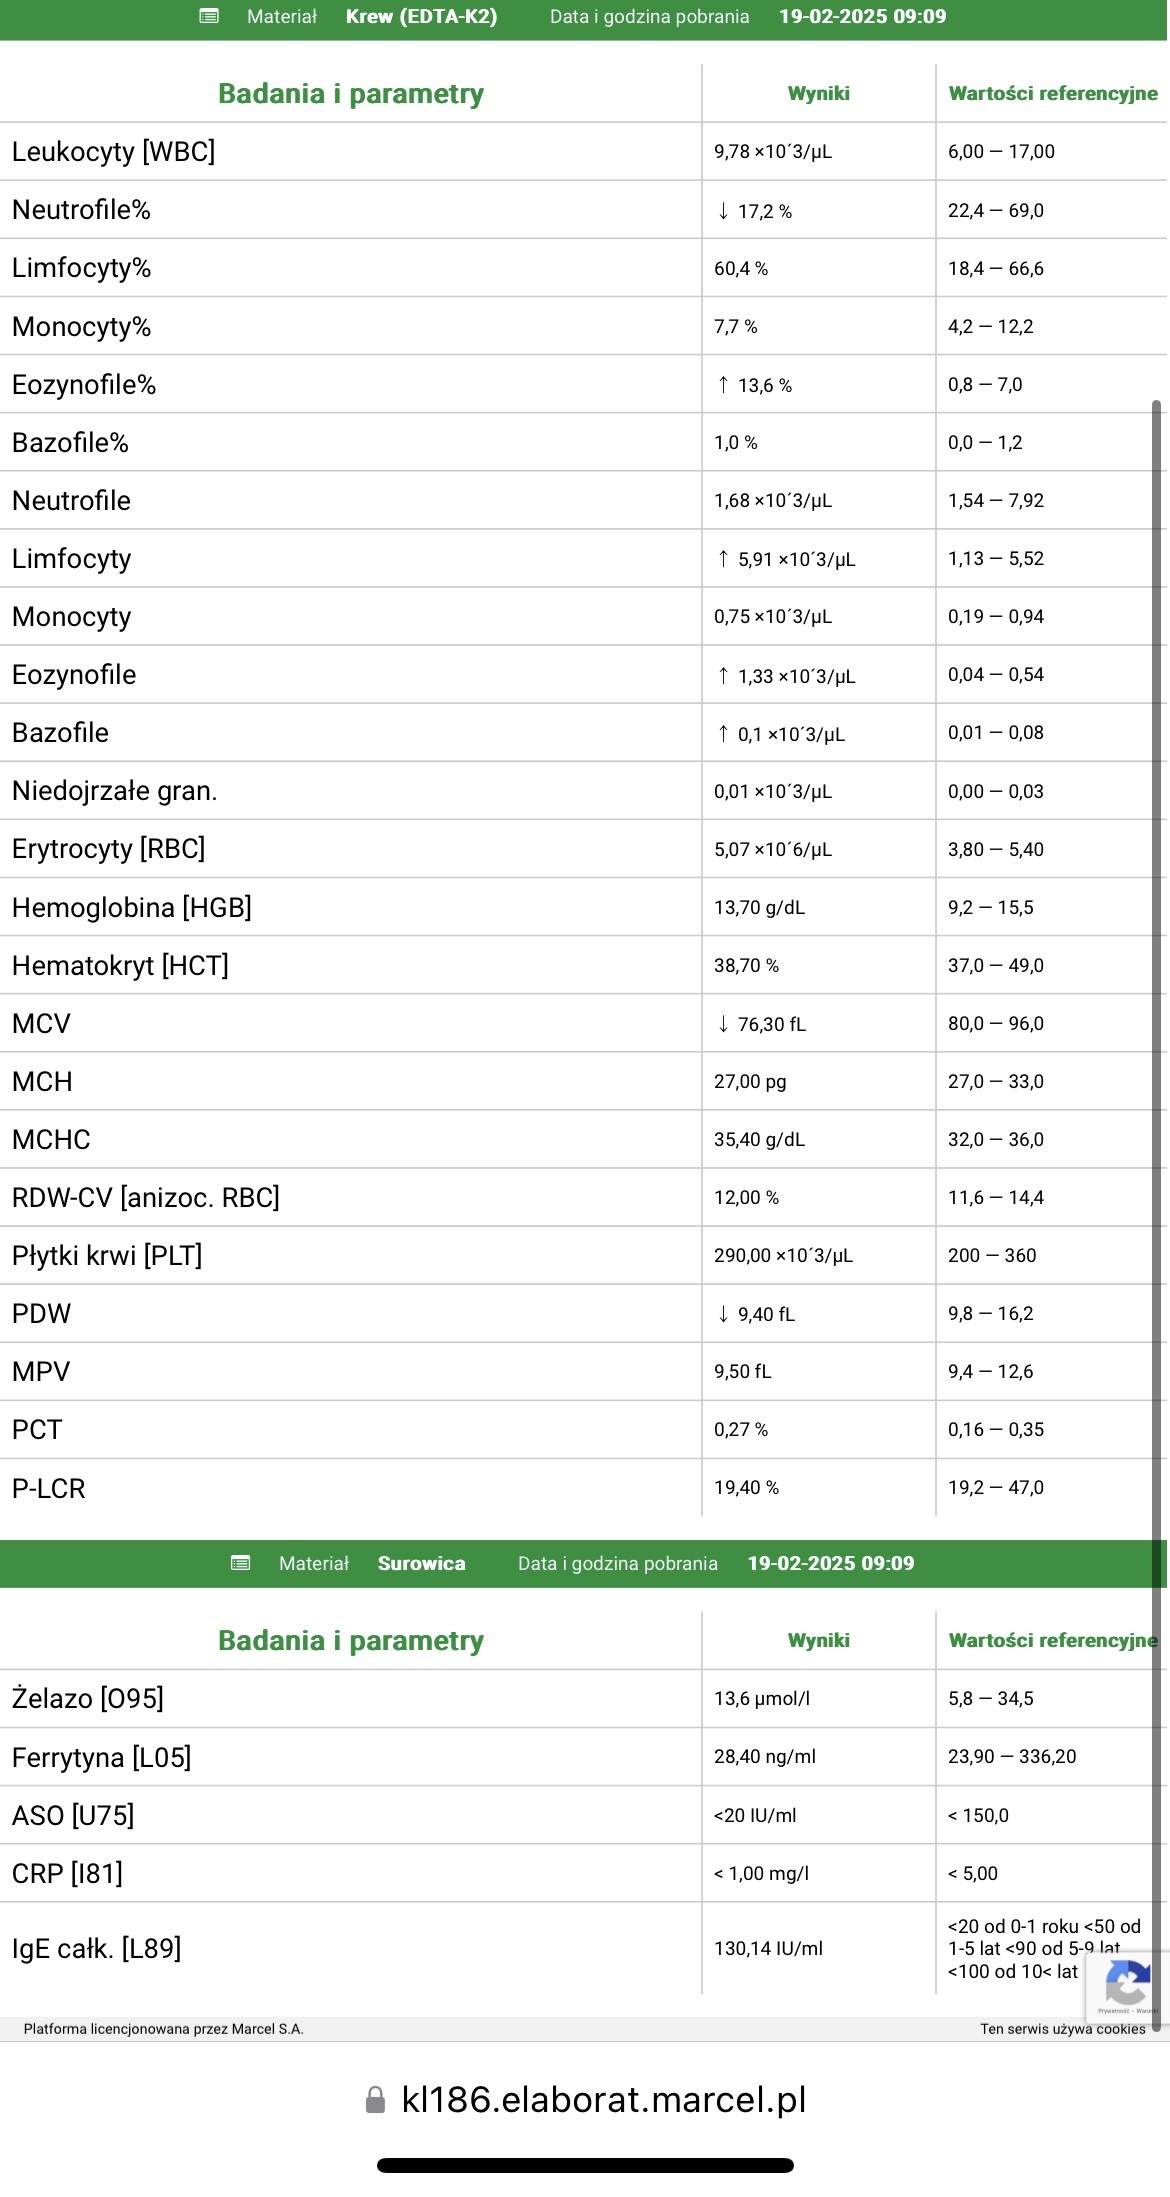Screen dimensions: 1170x2197
Task: Click the up arrow beside Limfocyty 5,91 result
Action: pyautogui.click(x=723, y=559)
